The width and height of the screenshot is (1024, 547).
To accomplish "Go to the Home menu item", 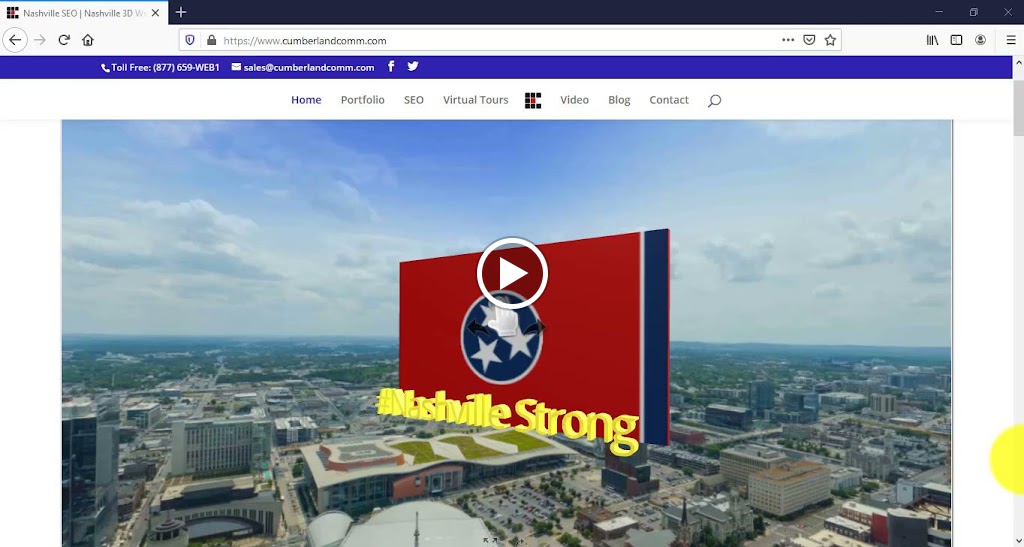I will click(x=306, y=100).
